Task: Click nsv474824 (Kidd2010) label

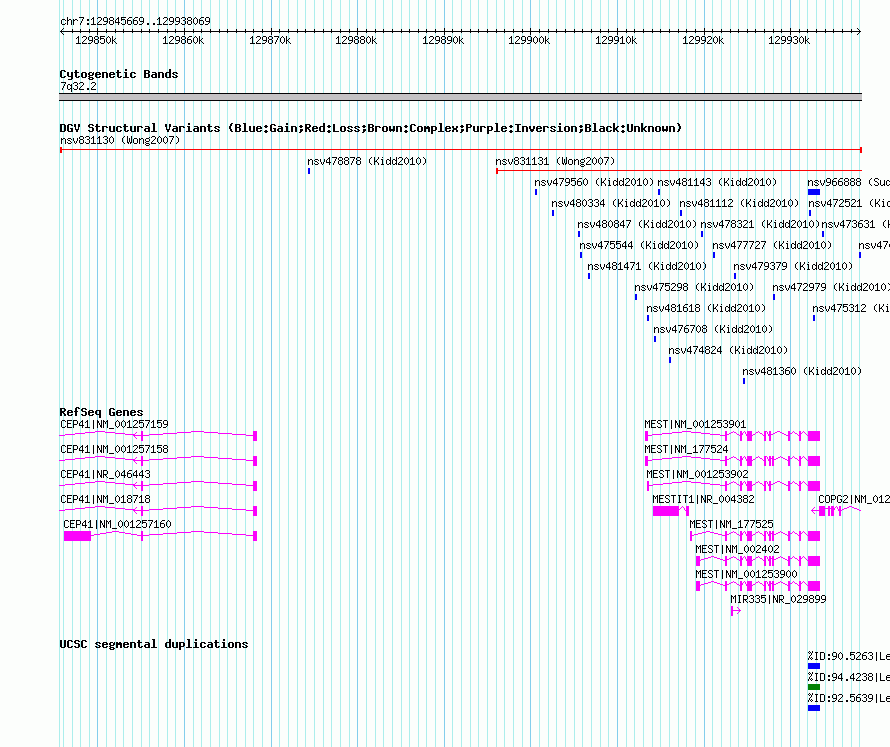Action: click(728, 350)
